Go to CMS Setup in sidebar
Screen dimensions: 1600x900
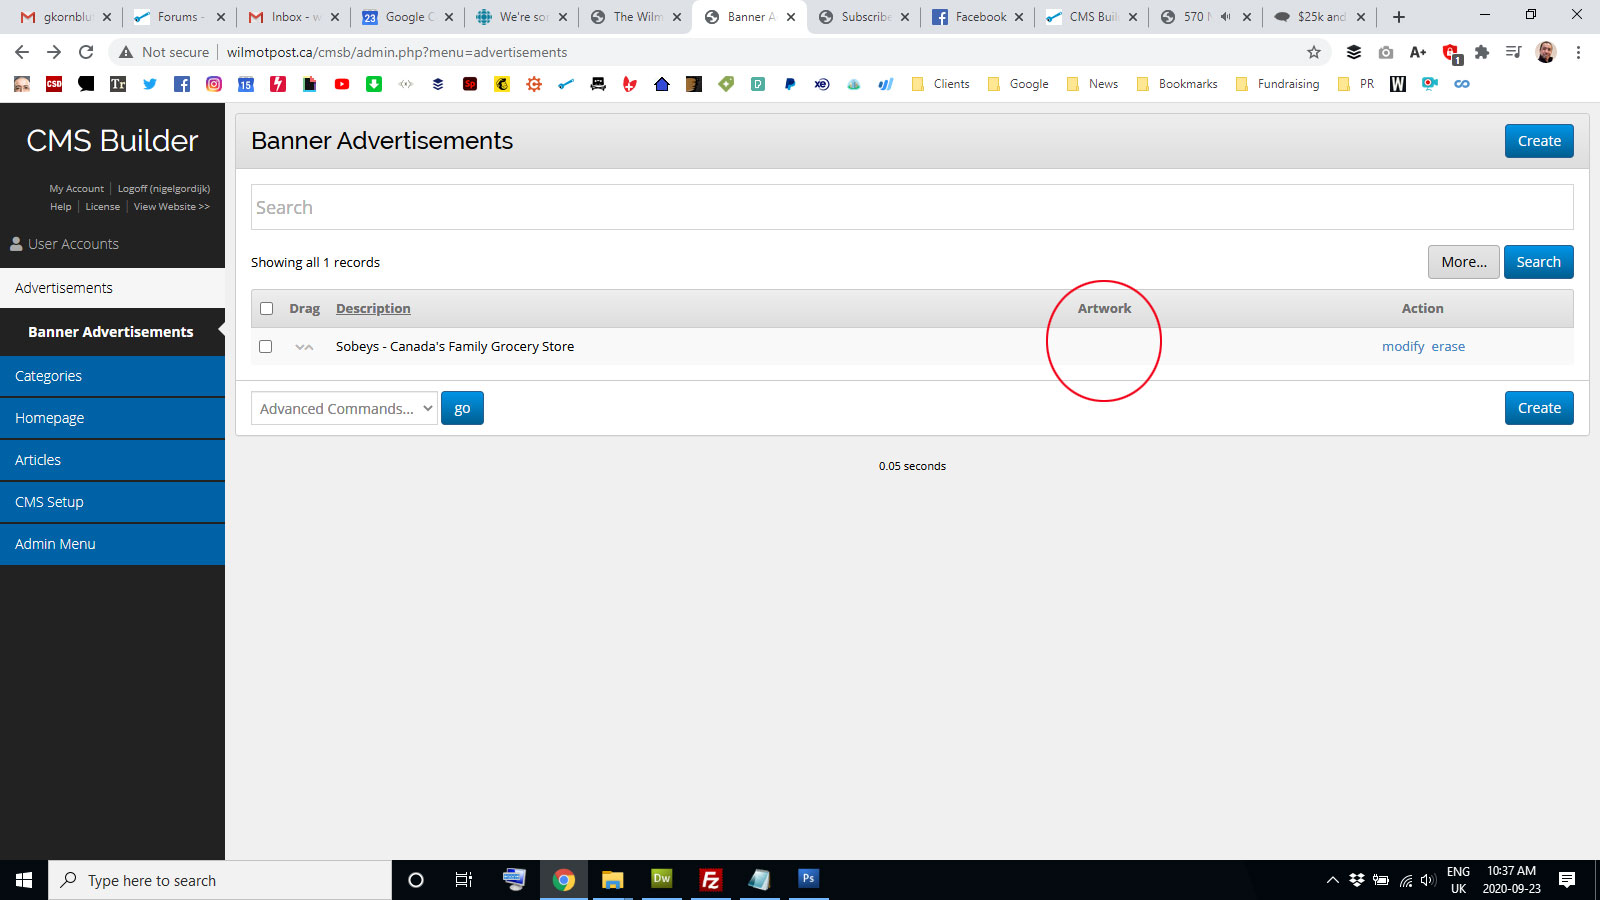pyautogui.click(x=112, y=502)
